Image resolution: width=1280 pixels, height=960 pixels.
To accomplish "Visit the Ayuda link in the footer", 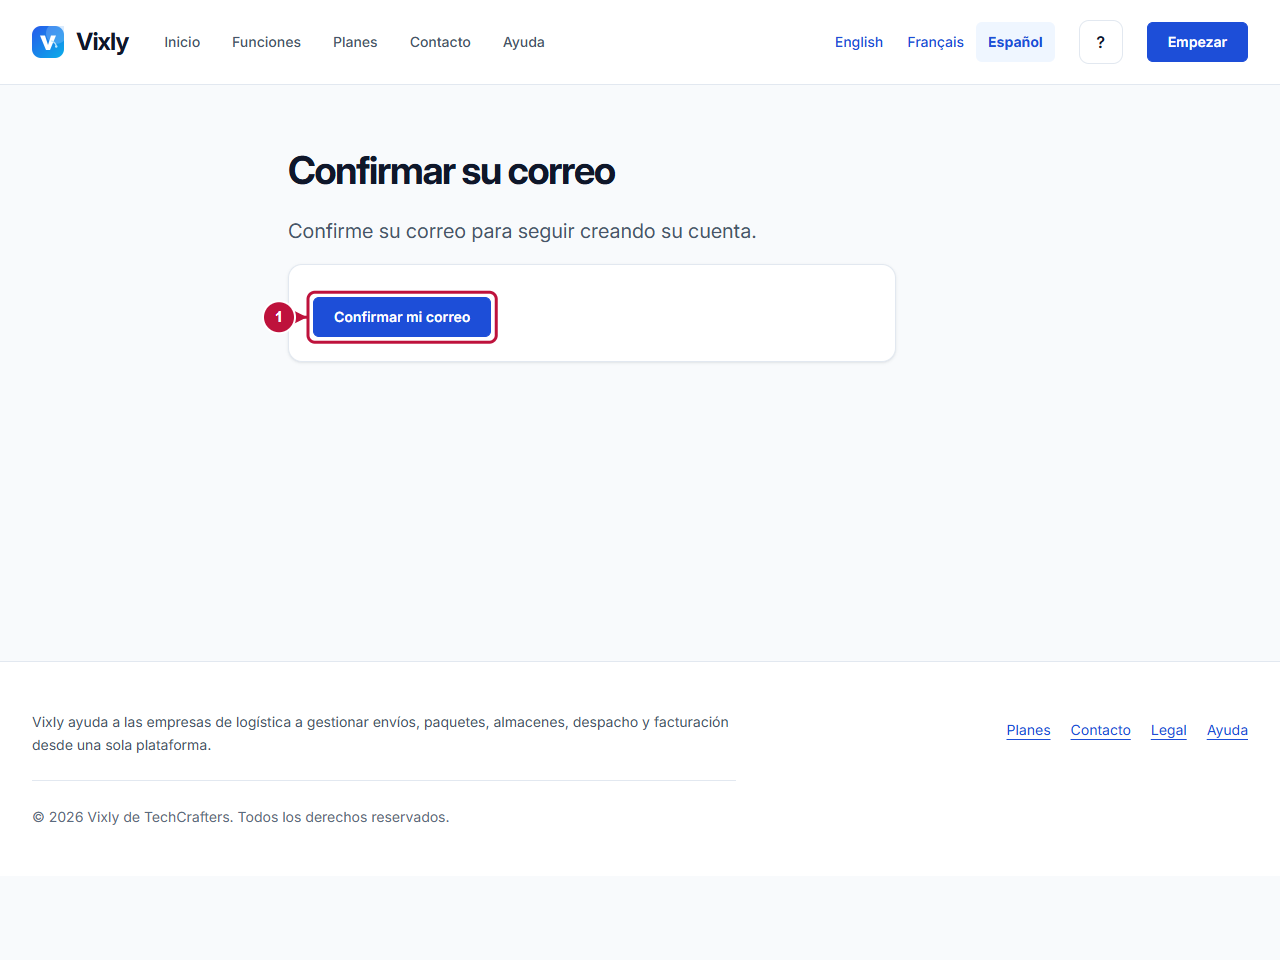I will (1227, 730).
